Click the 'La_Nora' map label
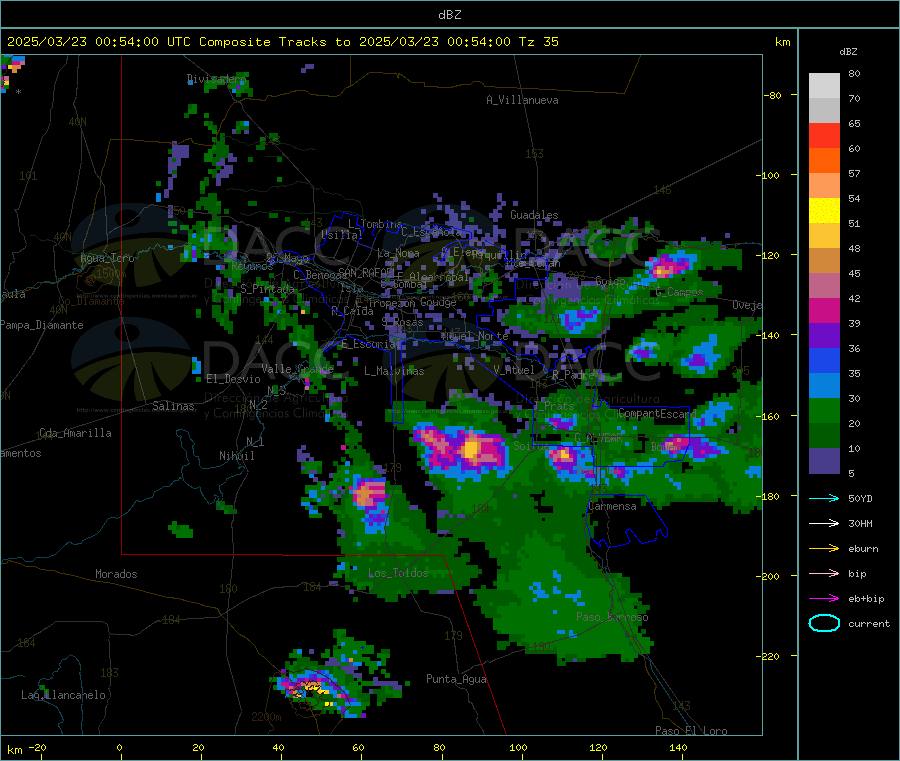Viewport: 900px width, 761px height. [398, 253]
